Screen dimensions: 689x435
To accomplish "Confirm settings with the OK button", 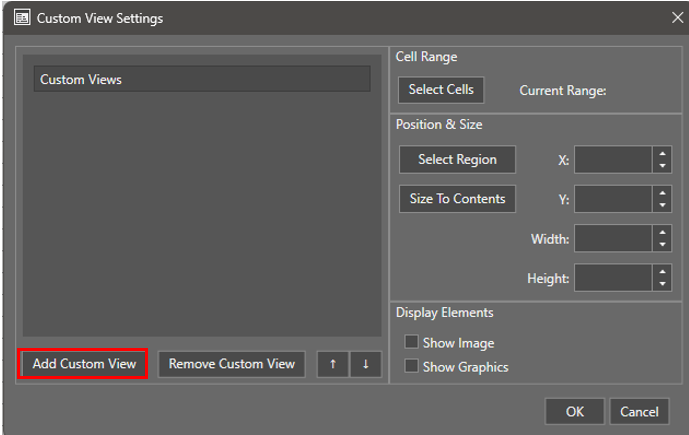I will coord(574,411).
